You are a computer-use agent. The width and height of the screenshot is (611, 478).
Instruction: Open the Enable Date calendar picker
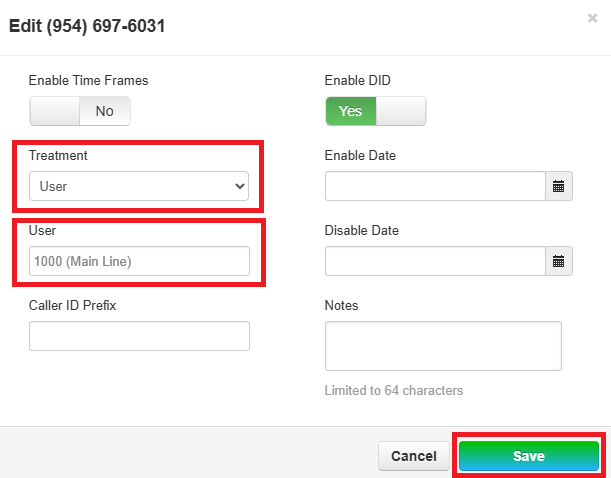coord(559,186)
